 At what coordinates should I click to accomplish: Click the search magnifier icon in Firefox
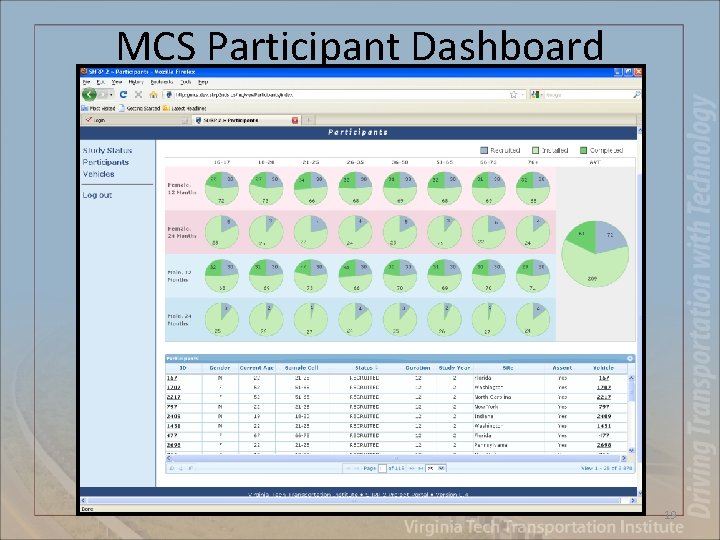coord(636,95)
